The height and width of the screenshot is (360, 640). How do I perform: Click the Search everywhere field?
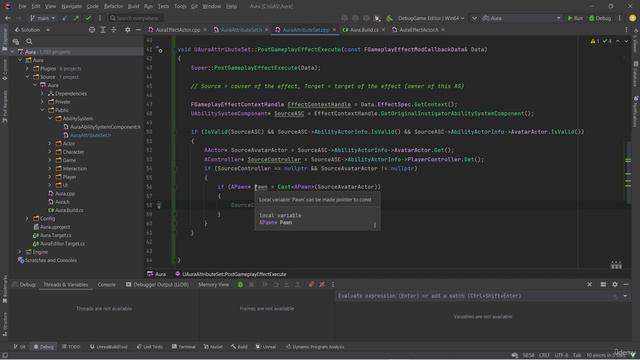pos(136,18)
